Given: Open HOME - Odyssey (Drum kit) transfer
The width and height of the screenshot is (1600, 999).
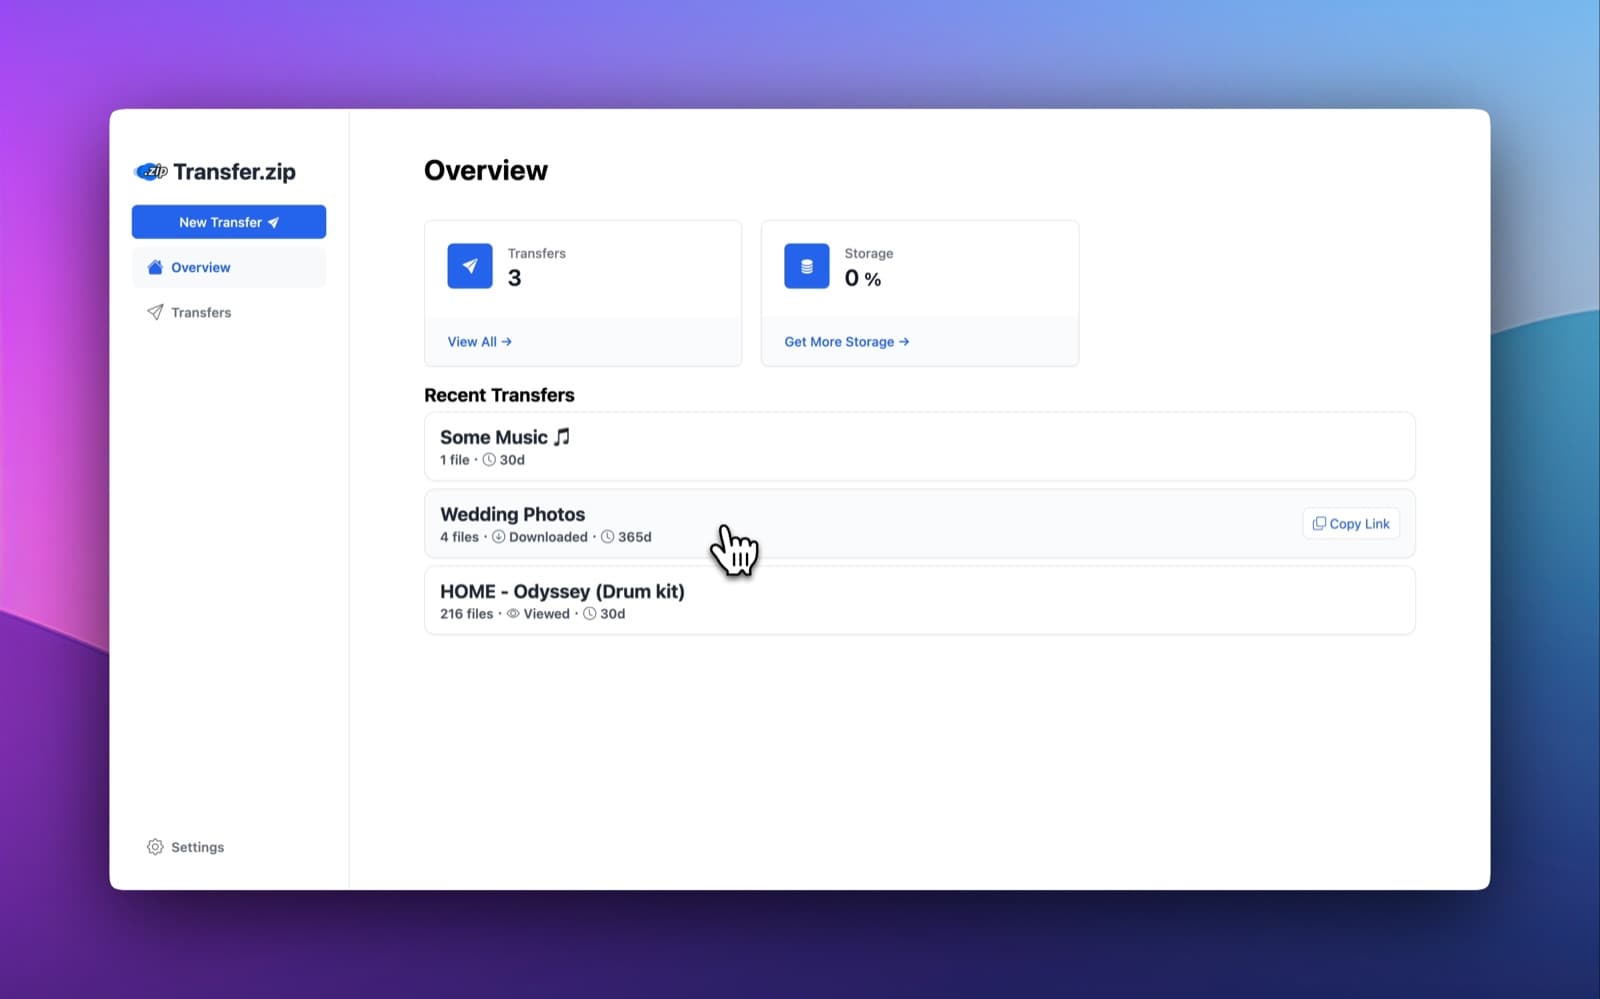Looking at the screenshot, I should (920, 601).
